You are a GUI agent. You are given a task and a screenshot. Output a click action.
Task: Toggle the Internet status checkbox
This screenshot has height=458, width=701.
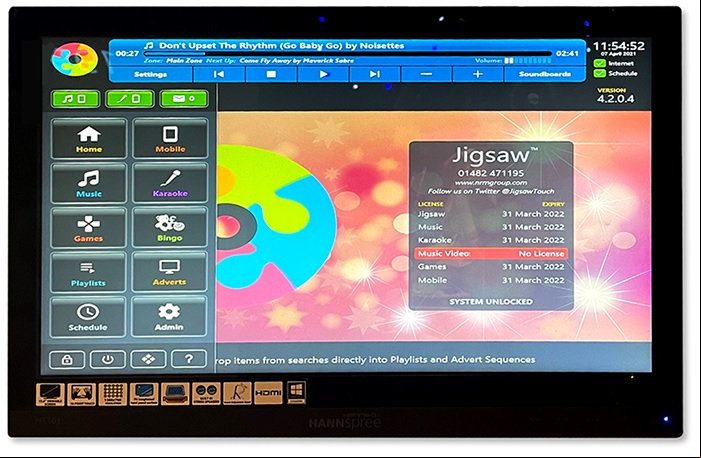point(600,64)
